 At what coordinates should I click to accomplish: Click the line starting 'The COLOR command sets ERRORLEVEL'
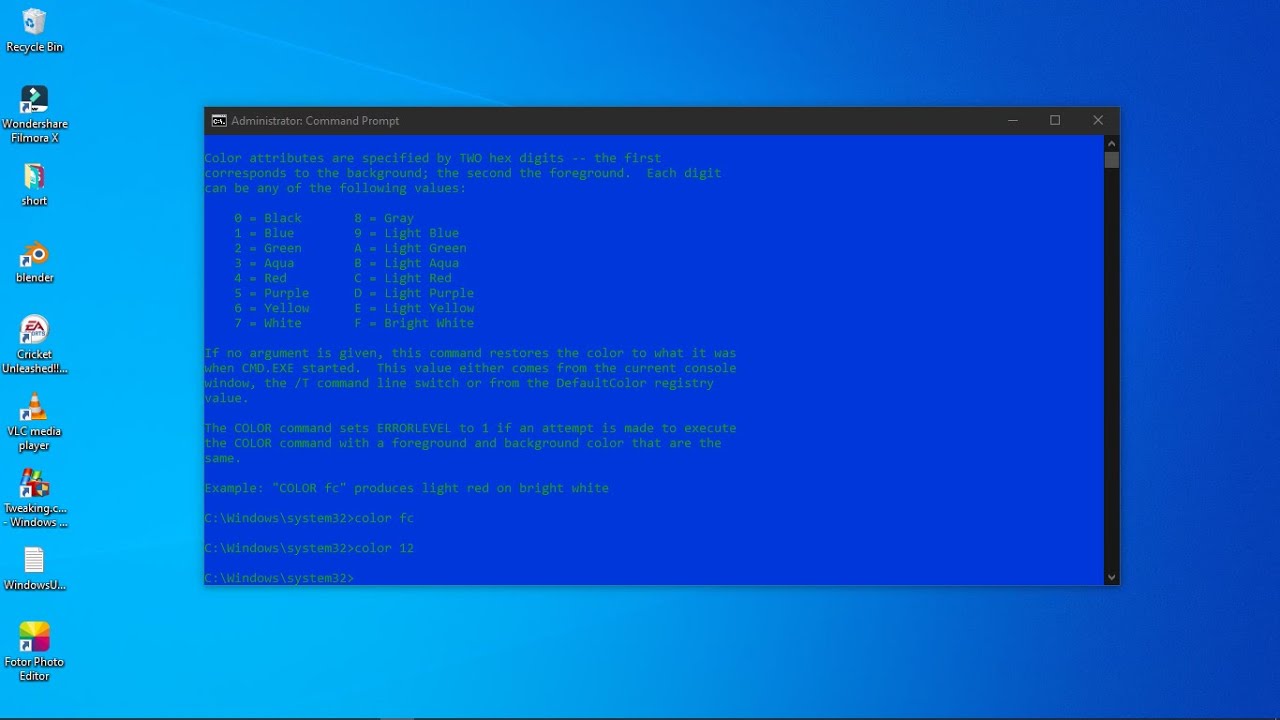470,428
